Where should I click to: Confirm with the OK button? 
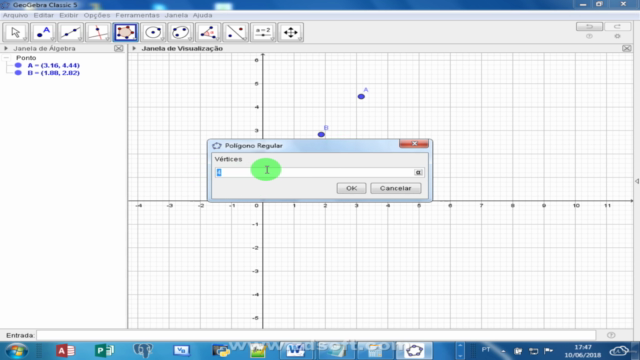(x=351, y=188)
